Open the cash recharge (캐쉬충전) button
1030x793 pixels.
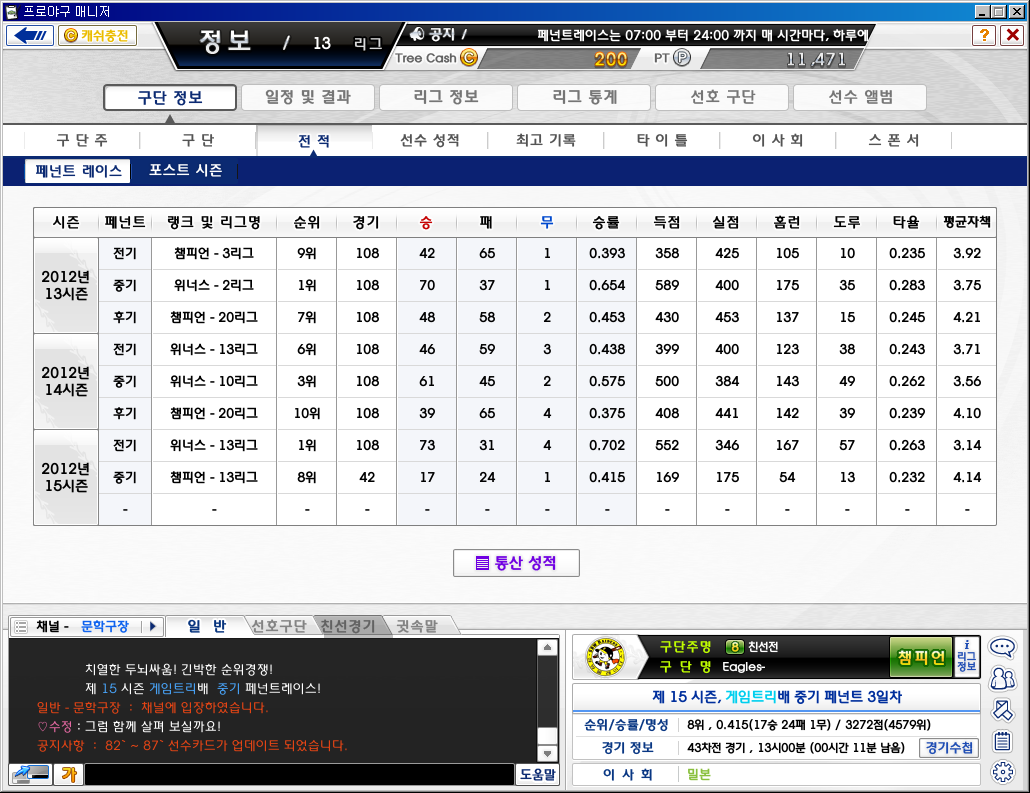pyautogui.click(x=97, y=35)
